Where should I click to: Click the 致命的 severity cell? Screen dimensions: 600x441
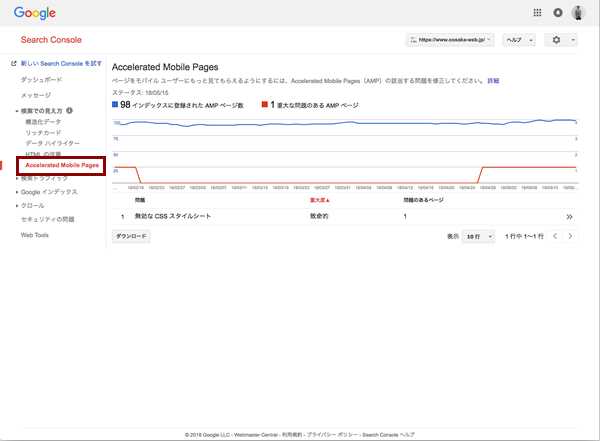click(319, 216)
